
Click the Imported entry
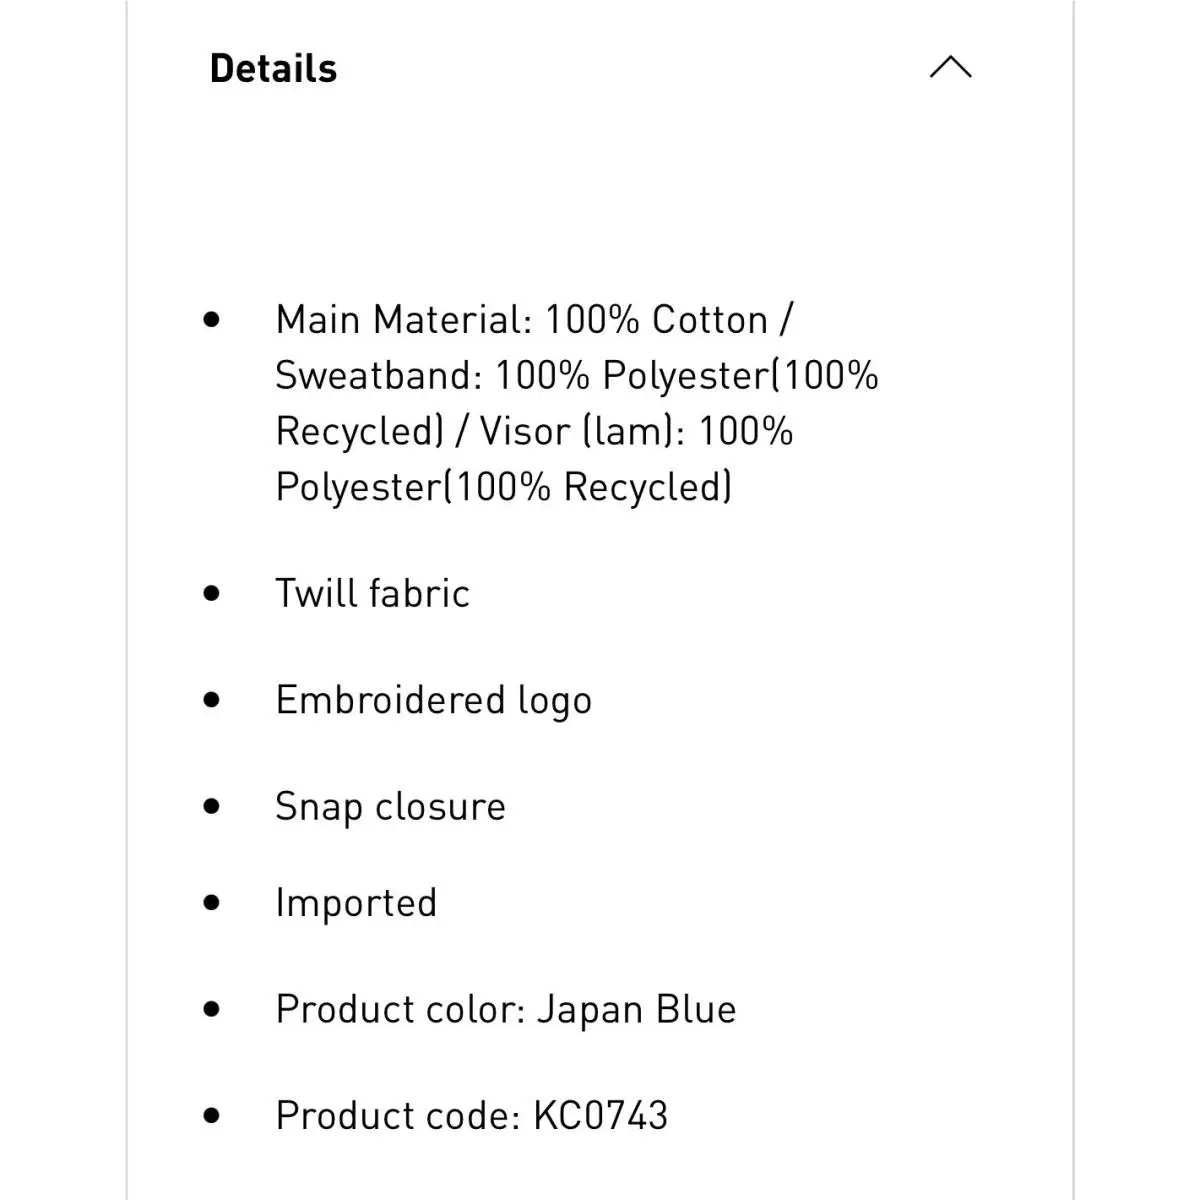[x=356, y=903]
